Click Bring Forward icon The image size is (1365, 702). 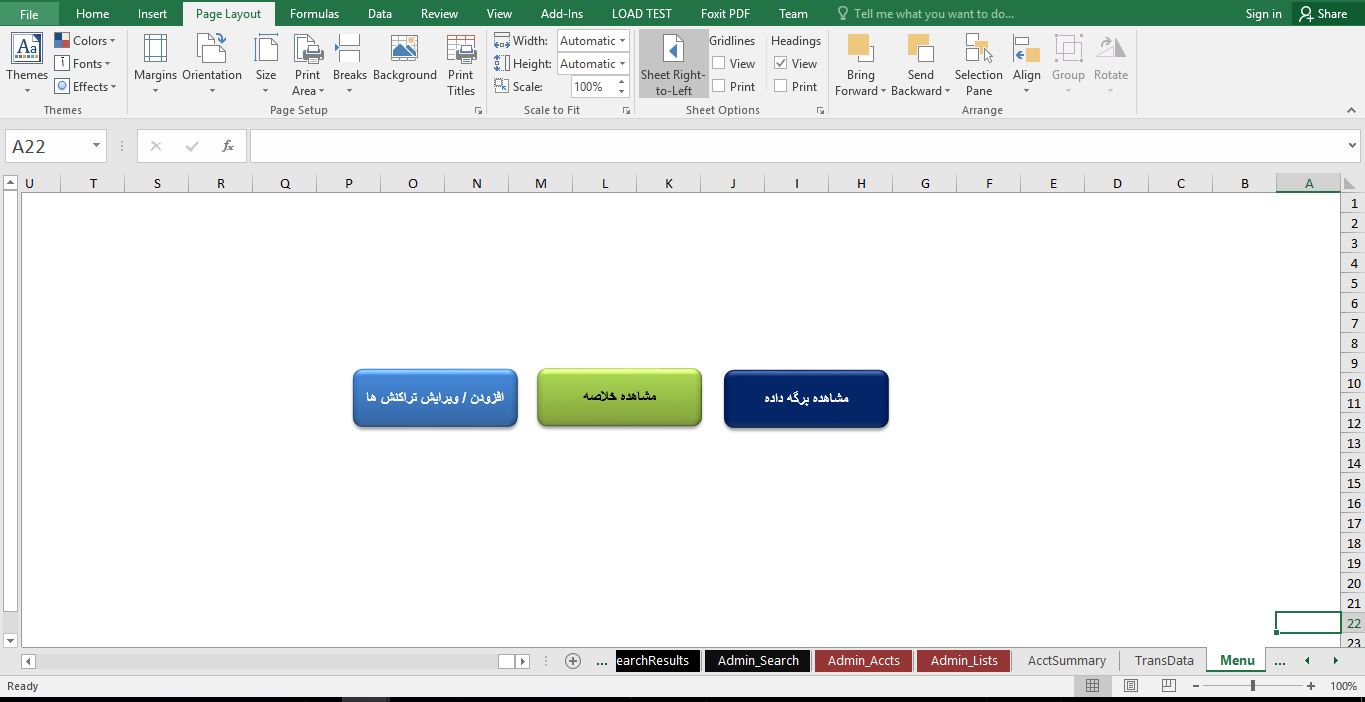pos(859,49)
